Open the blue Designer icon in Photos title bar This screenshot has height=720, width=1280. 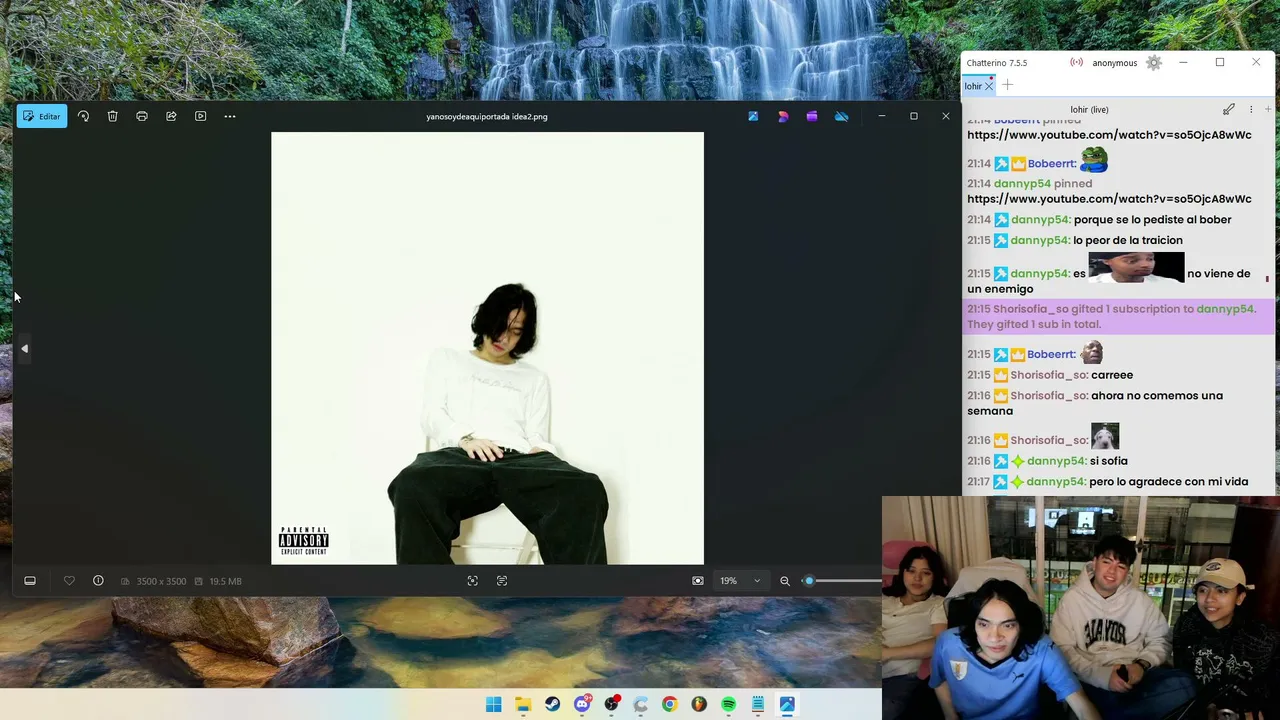tap(753, 116)
